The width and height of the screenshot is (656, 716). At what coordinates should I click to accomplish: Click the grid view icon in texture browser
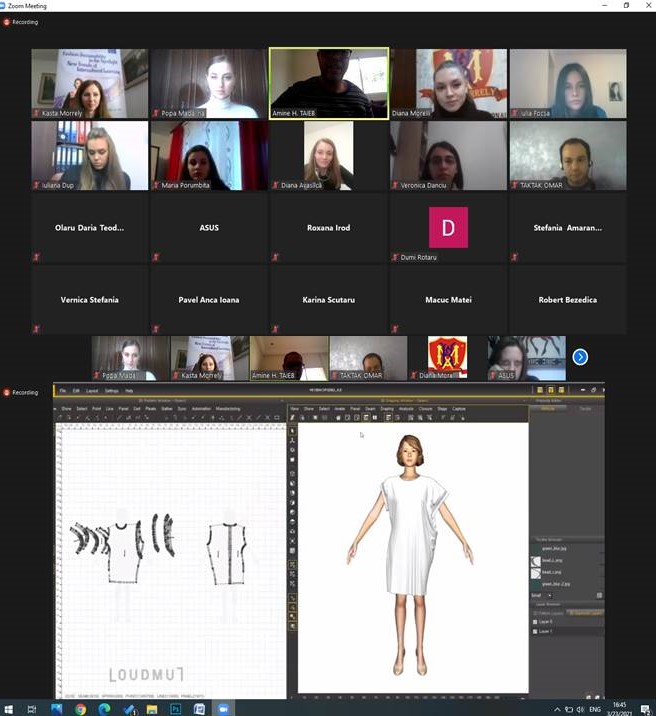599,595
